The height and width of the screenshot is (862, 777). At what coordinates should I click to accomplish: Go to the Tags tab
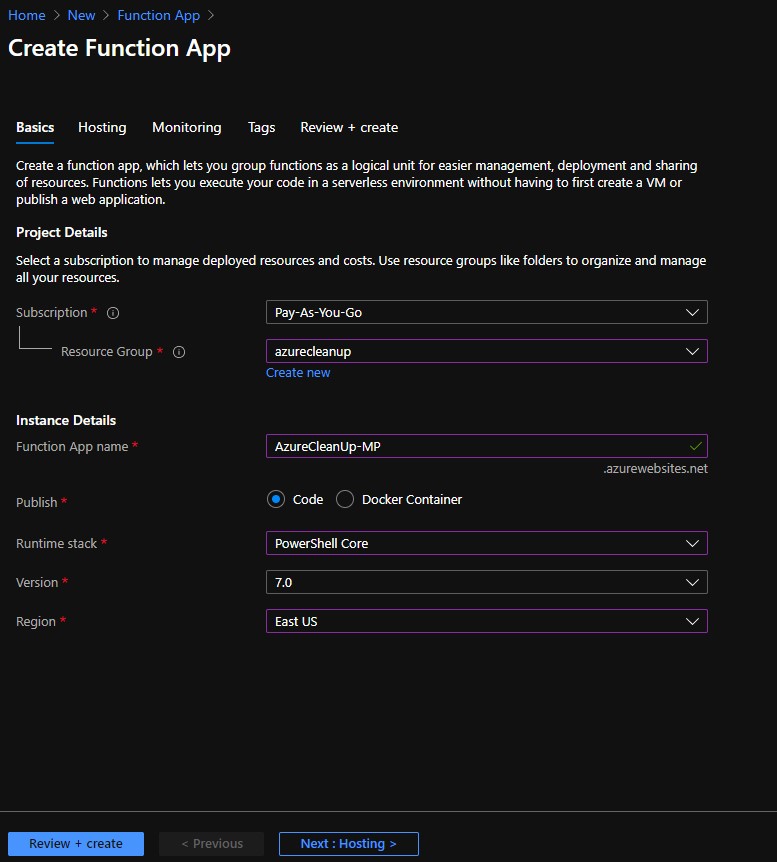click(x=261, y=128)
